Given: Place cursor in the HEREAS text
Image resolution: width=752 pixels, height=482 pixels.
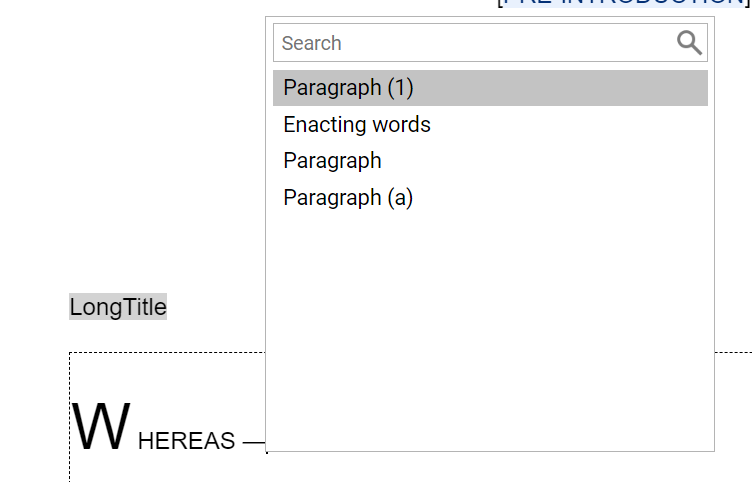Looking at the screenshot, I should pos(187,441).
